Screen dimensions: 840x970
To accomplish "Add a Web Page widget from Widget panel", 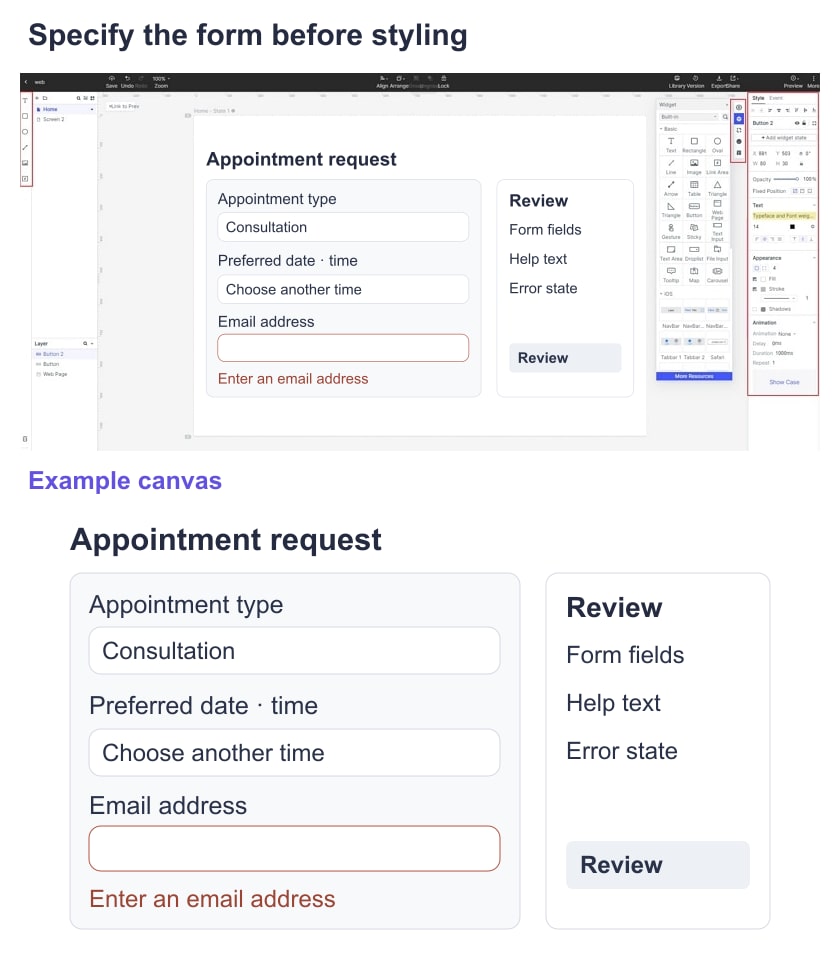I will pos(718,210).
